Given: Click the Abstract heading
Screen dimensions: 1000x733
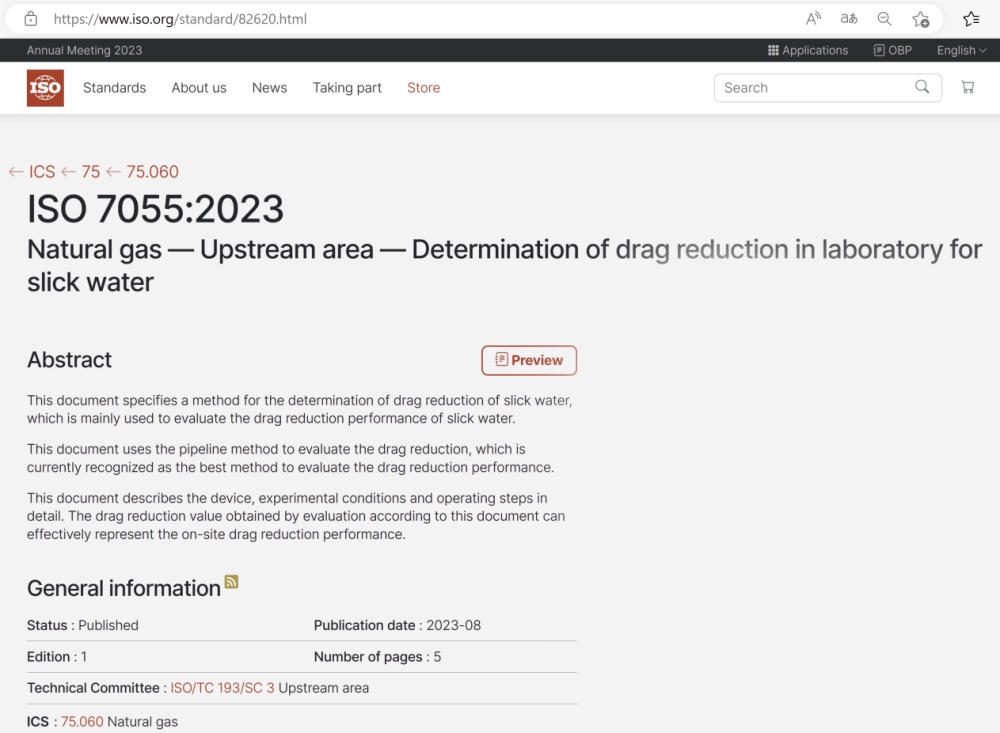Looking at the screenshot, I should point(69,360).
